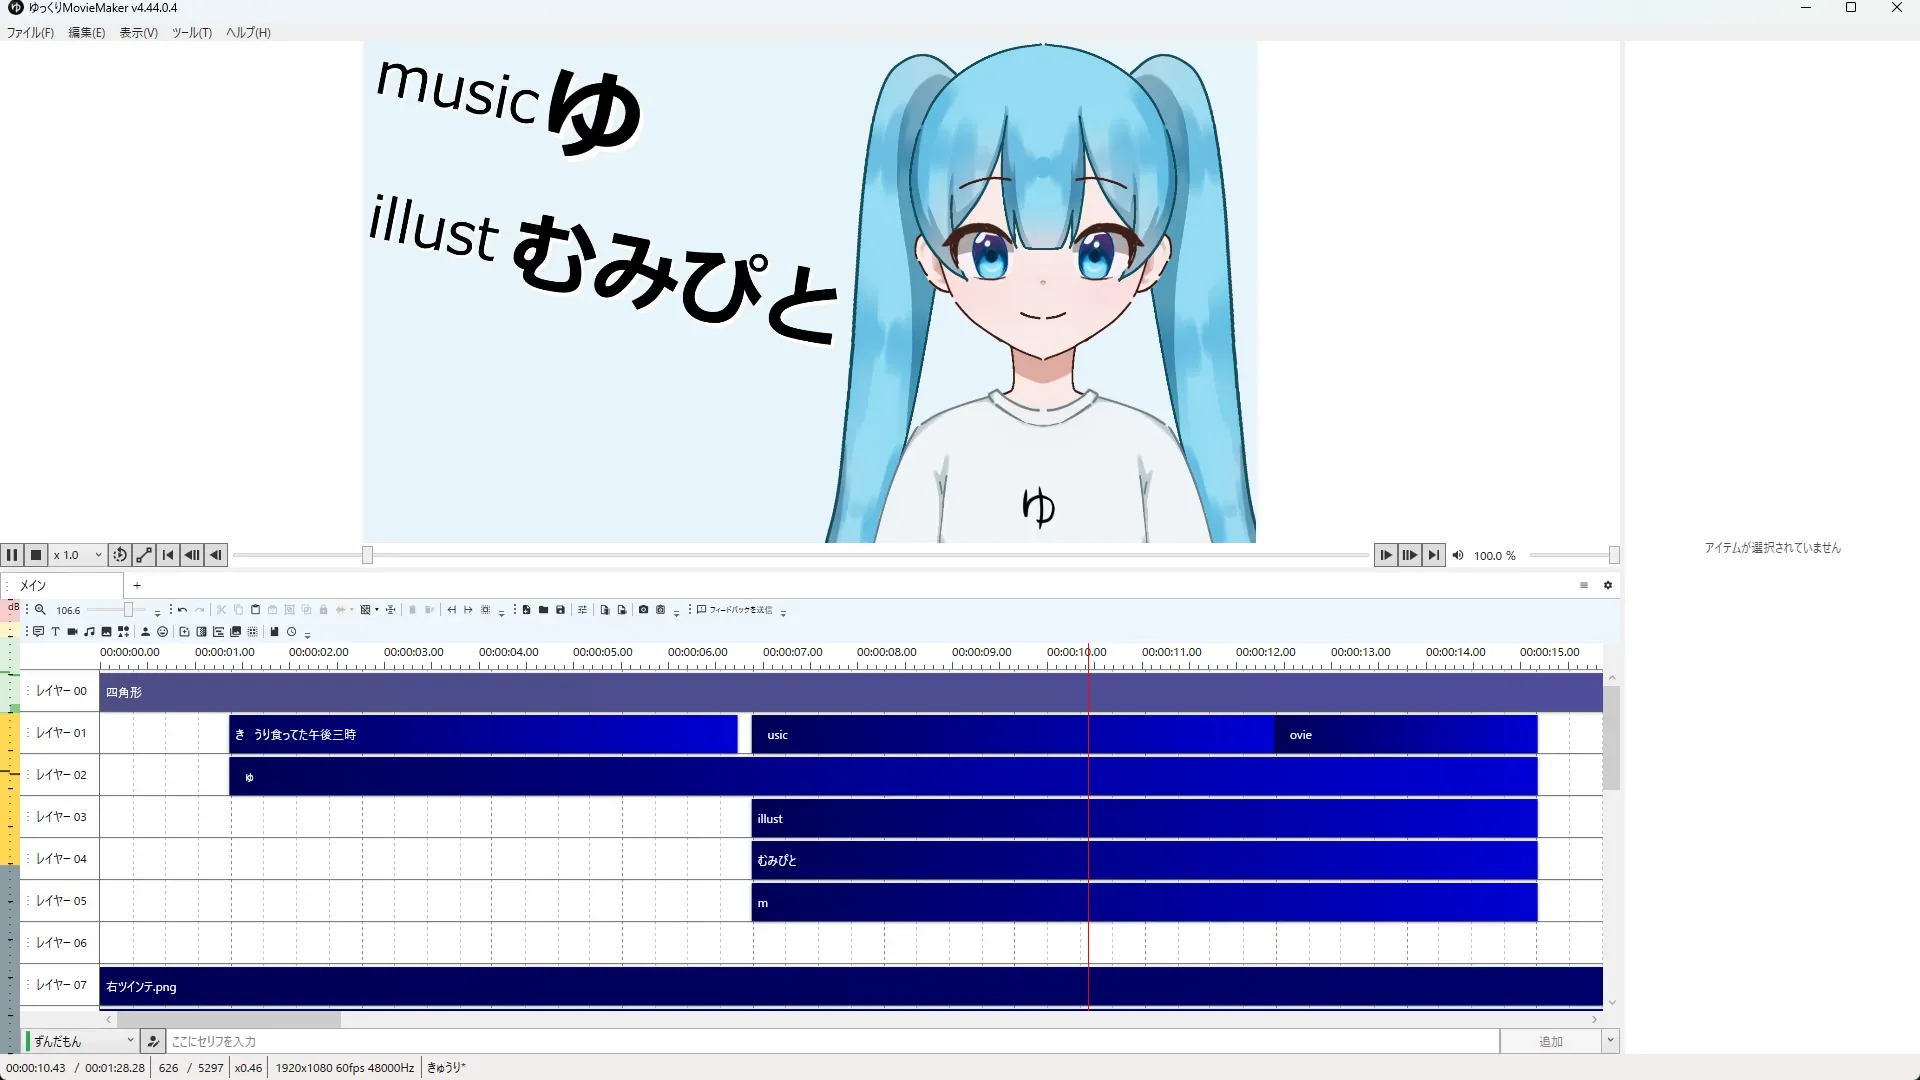The image size is (1920, 1080).
Task: Add a face item with the smiley icon
Action: point(162,632)
